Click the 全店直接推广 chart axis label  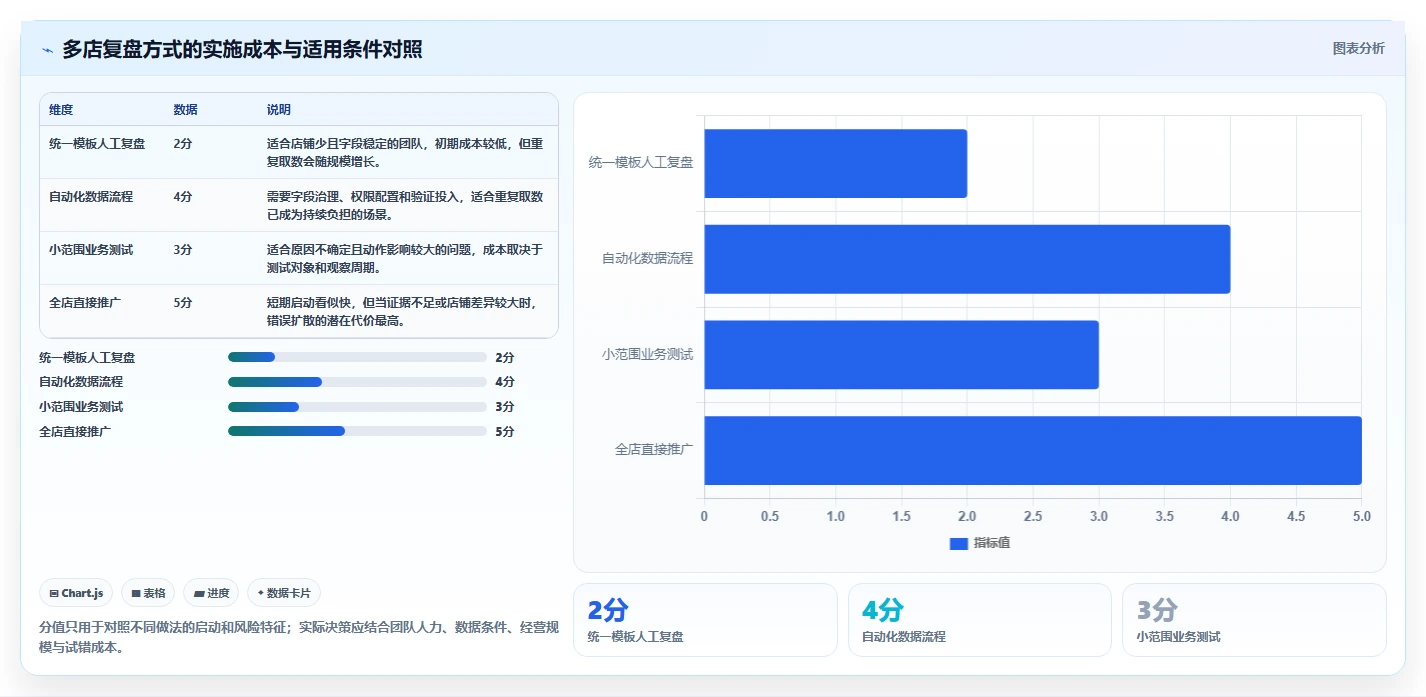(x=654, y=450)
